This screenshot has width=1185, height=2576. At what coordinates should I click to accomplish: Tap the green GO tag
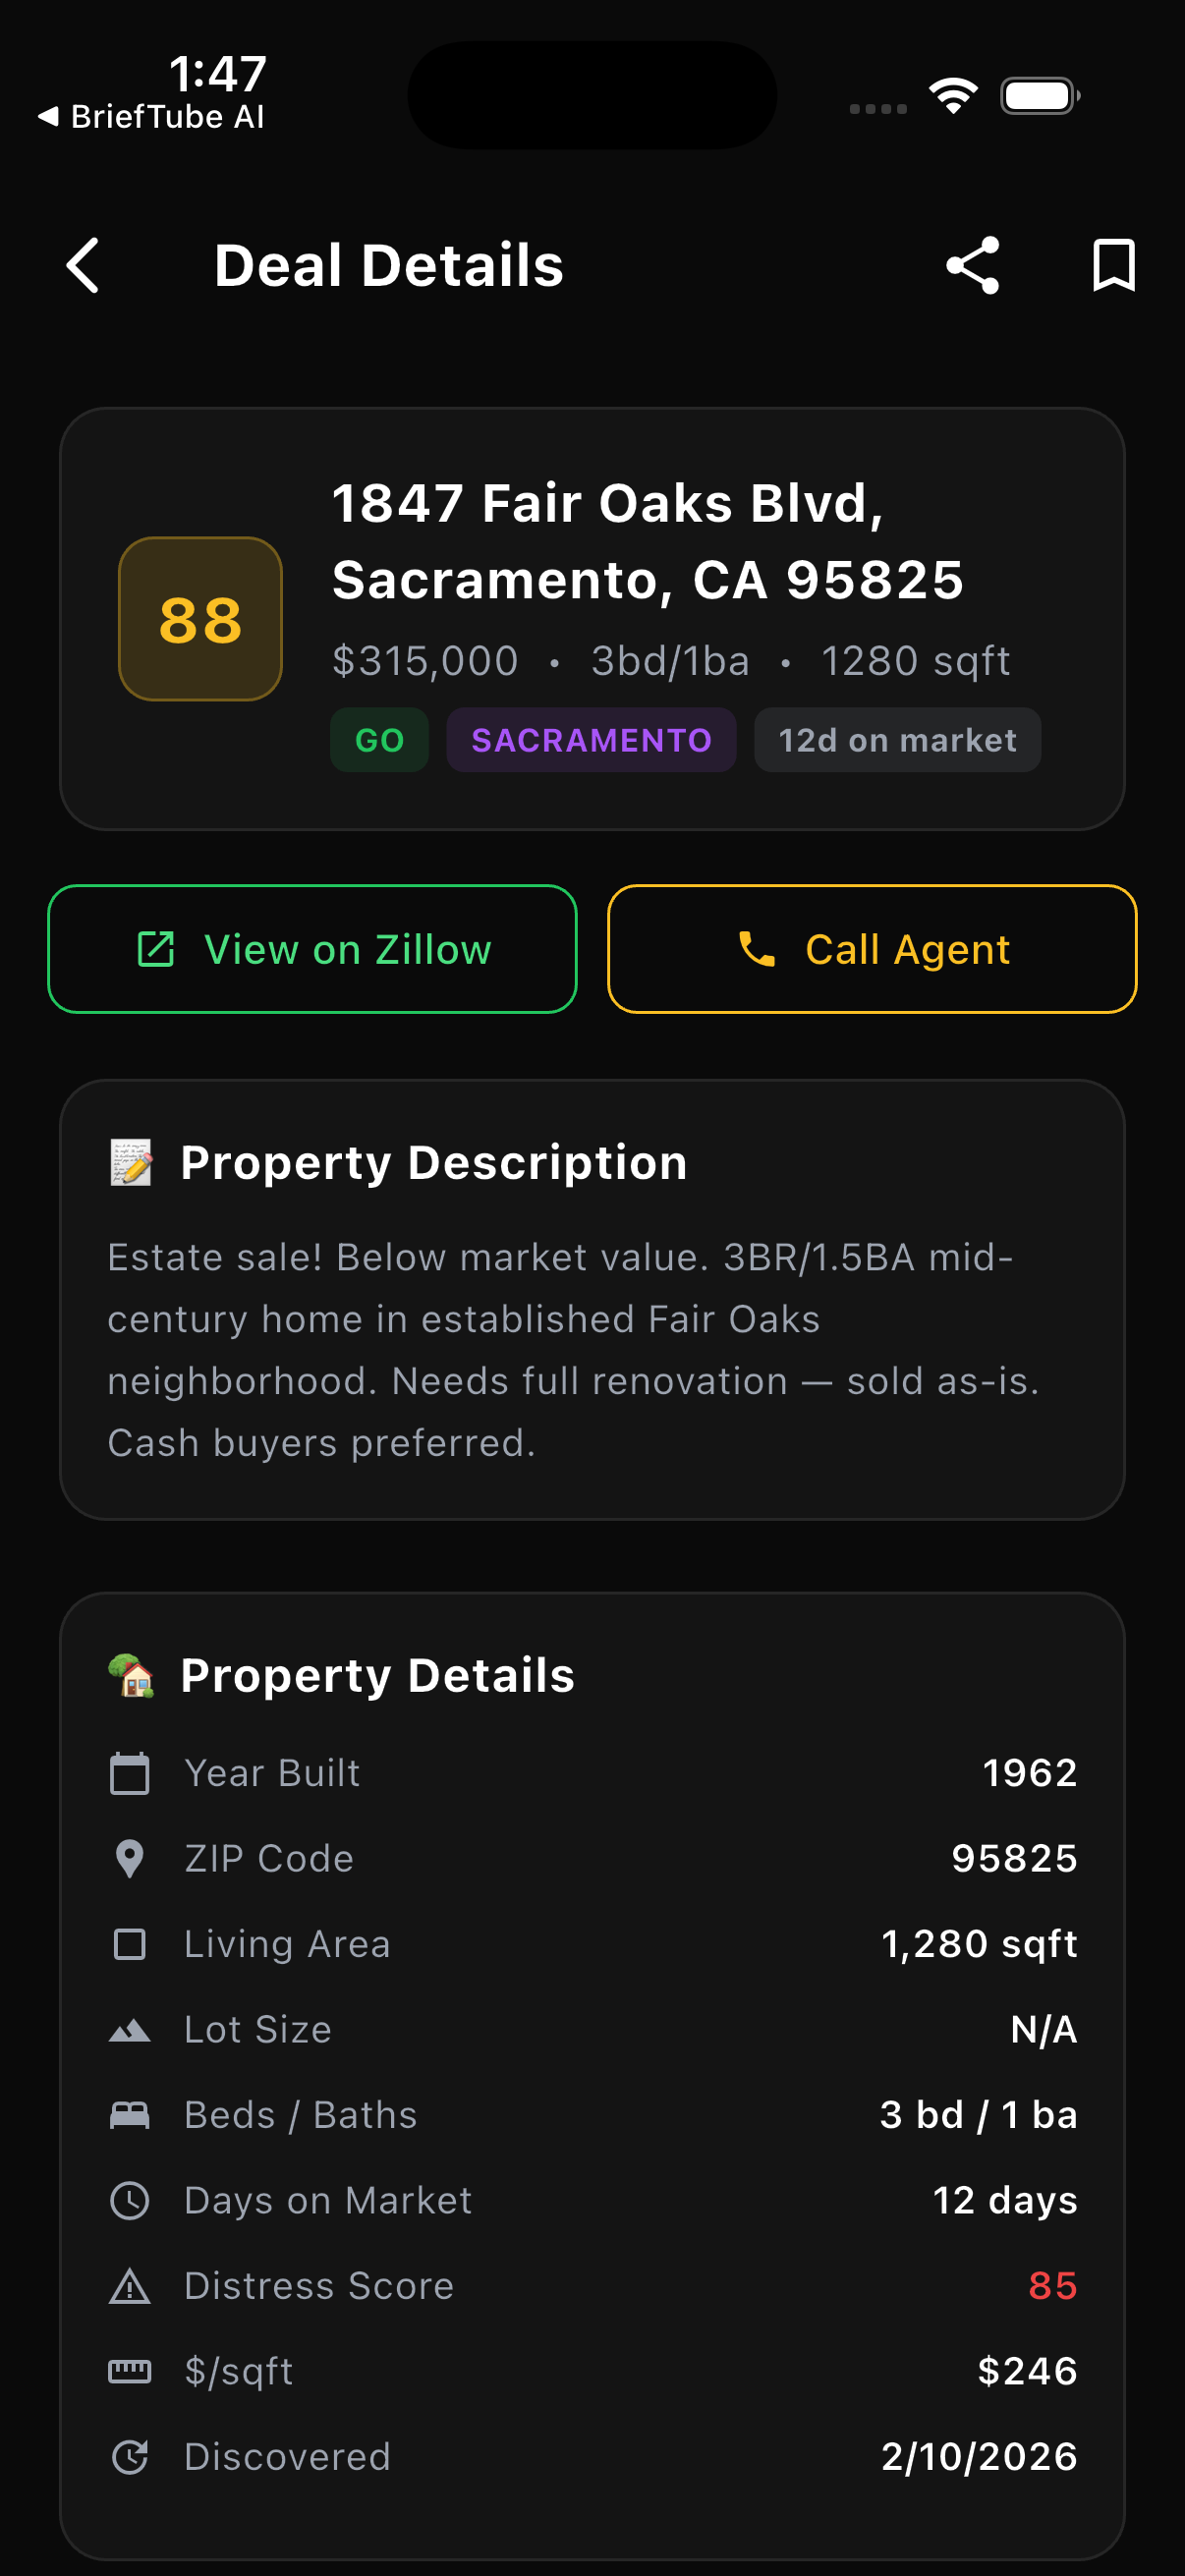(379, 740)
